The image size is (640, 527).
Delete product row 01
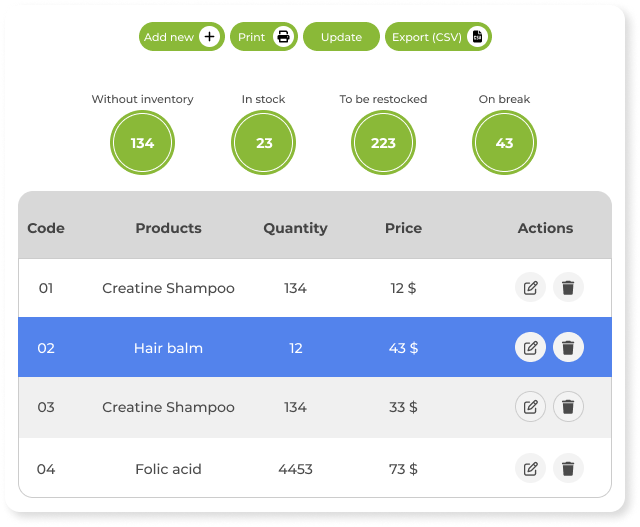[568, 287]
